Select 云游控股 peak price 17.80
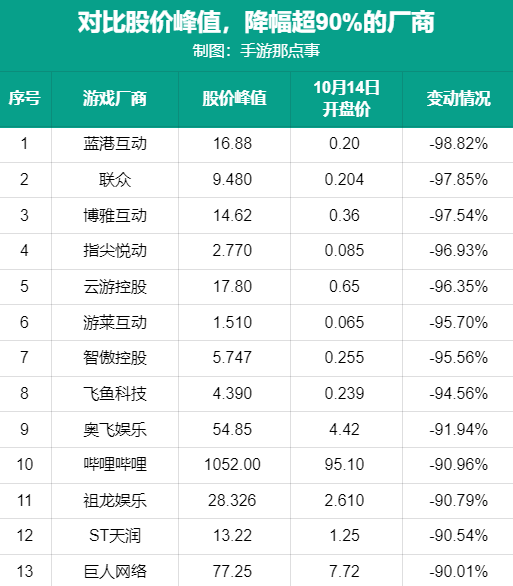 [x=232, y=287]
